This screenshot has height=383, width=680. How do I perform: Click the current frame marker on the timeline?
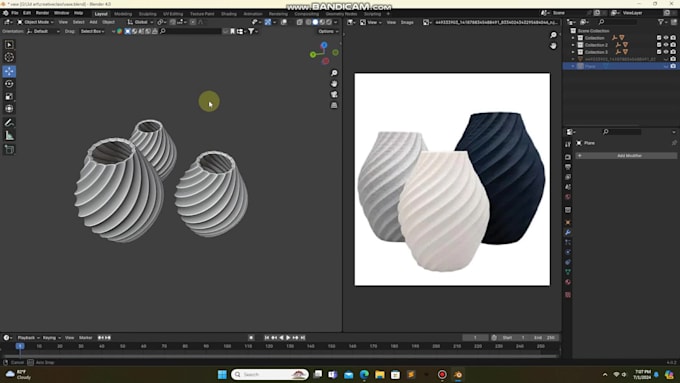[20, 346]
